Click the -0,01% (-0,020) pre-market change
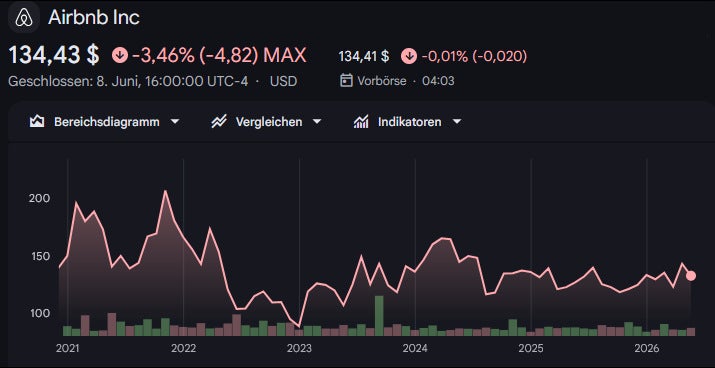The image size is (715, 368). (474, 57)
